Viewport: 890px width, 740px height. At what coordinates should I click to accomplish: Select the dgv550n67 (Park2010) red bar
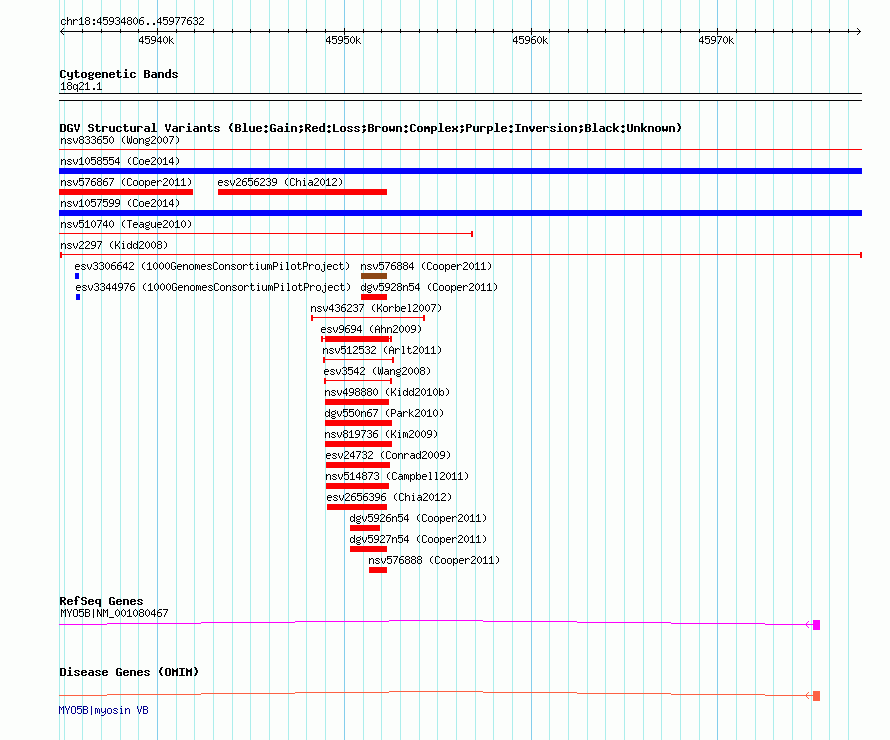358,423
